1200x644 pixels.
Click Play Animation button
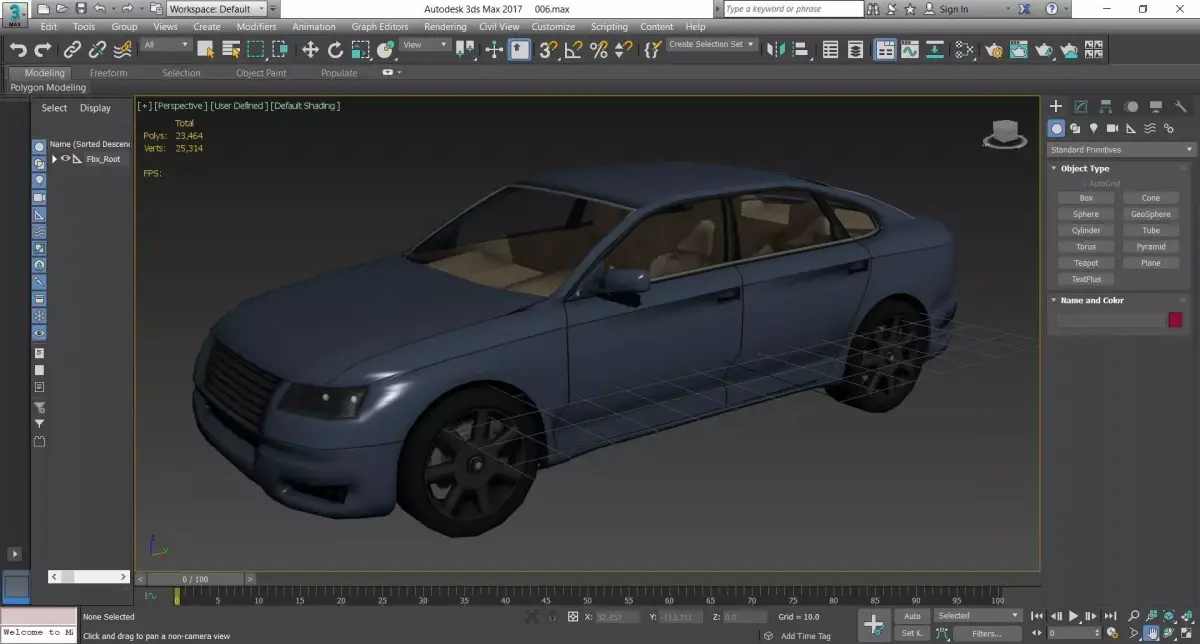(1073, 616)
